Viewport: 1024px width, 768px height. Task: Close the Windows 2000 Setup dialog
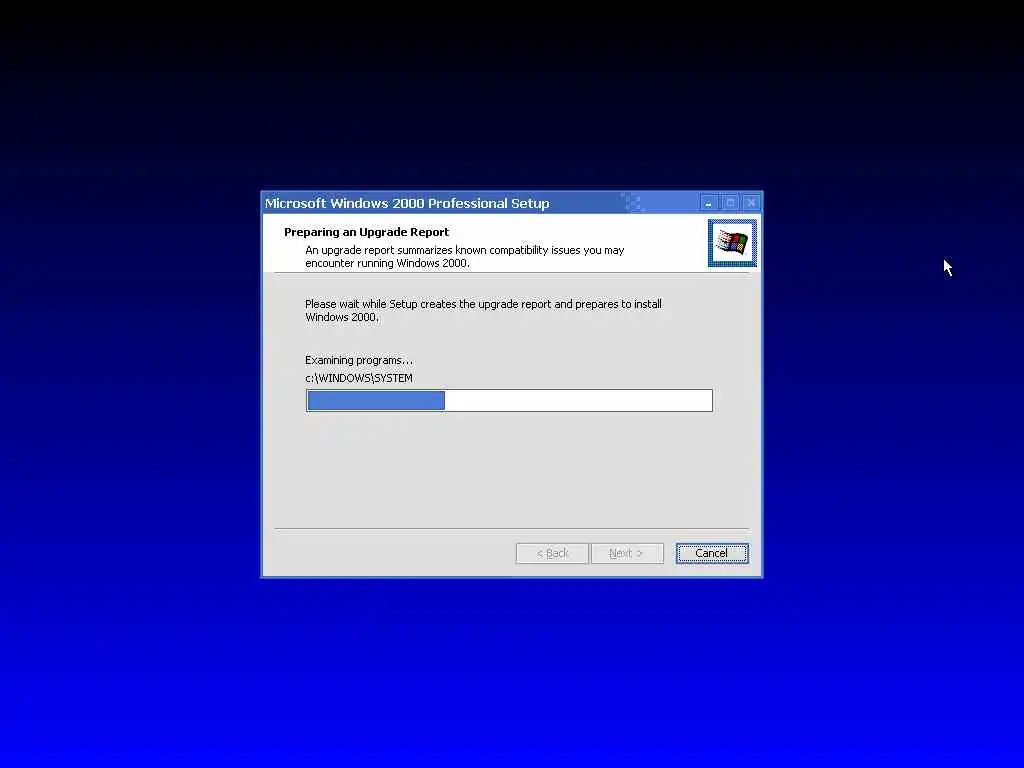751,203
